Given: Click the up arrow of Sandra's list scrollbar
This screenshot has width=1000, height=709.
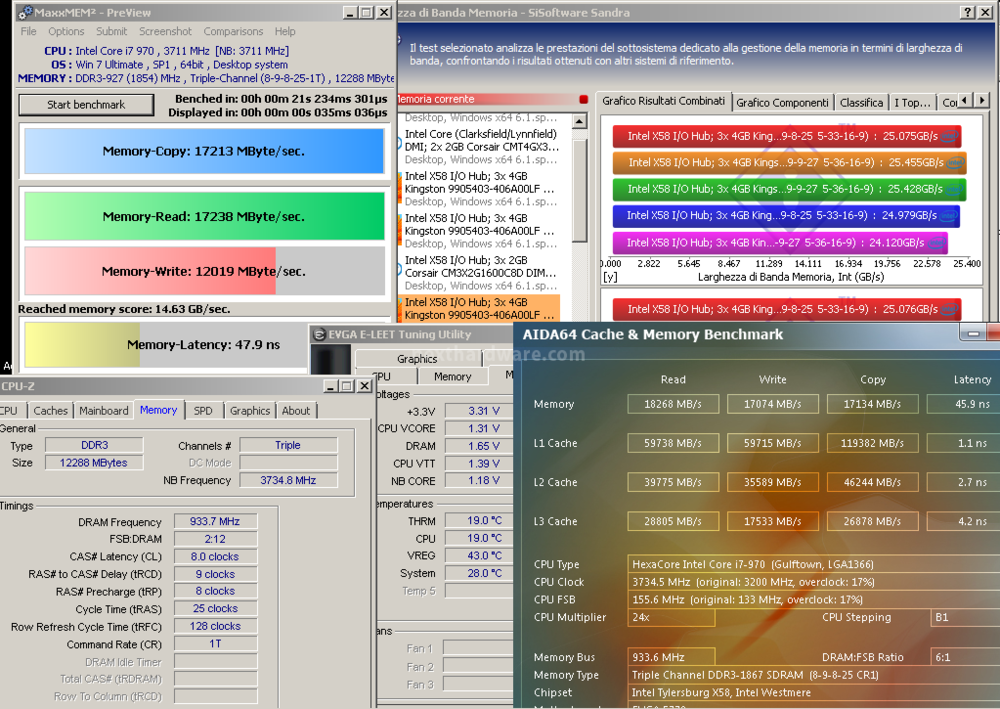Looking at the screenshot, I should pos(580,121).
